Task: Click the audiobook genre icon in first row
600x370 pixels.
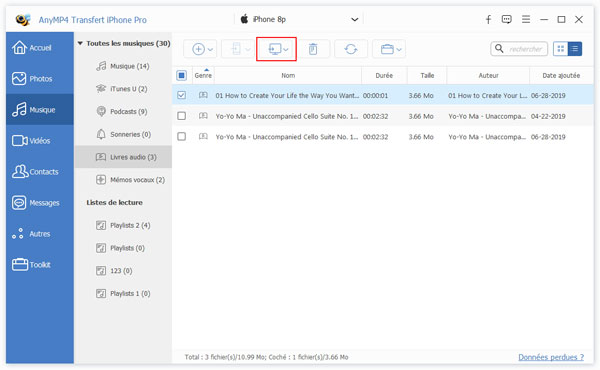Action: [203, 95]
